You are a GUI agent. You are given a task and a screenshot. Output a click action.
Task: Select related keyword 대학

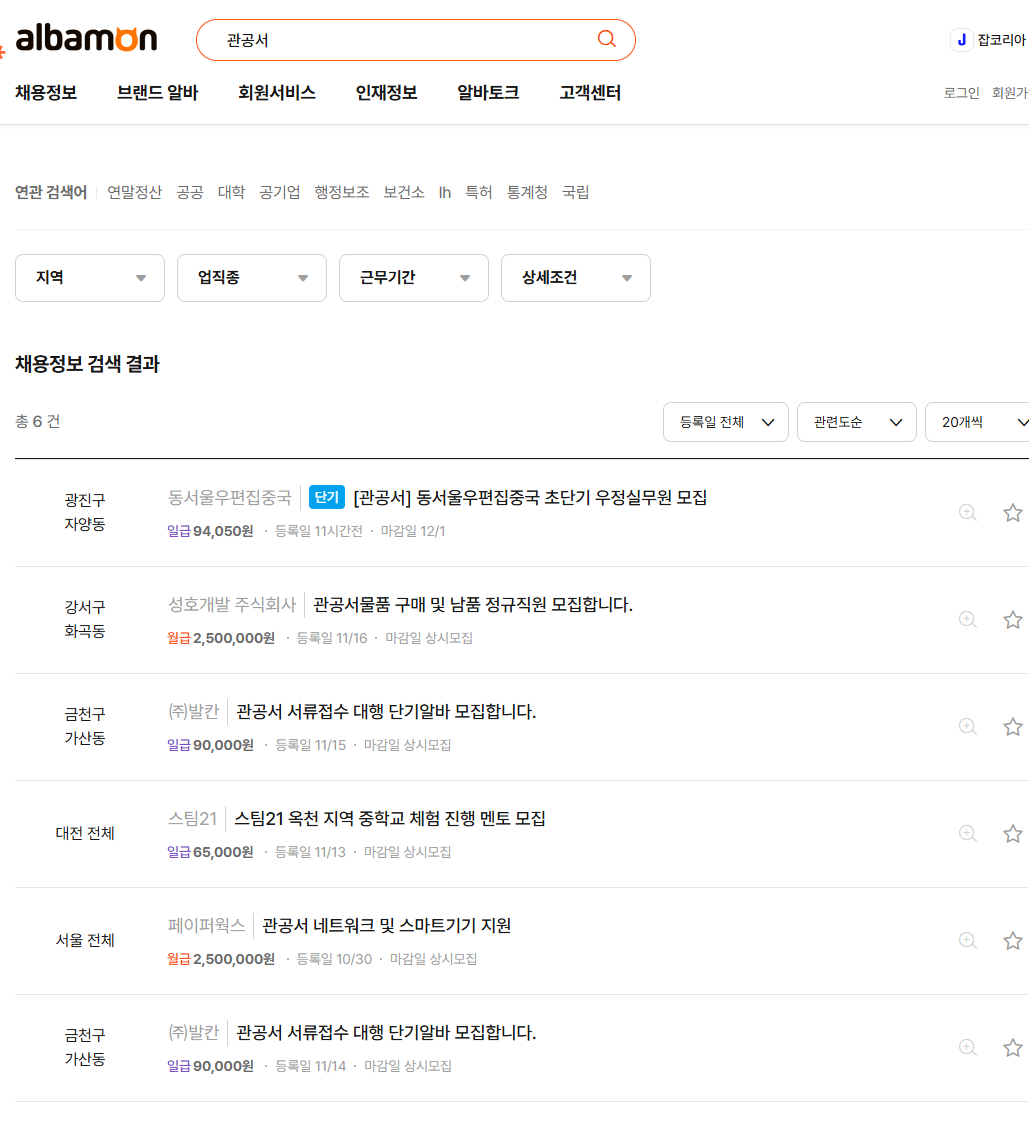(x=231, y=192)
